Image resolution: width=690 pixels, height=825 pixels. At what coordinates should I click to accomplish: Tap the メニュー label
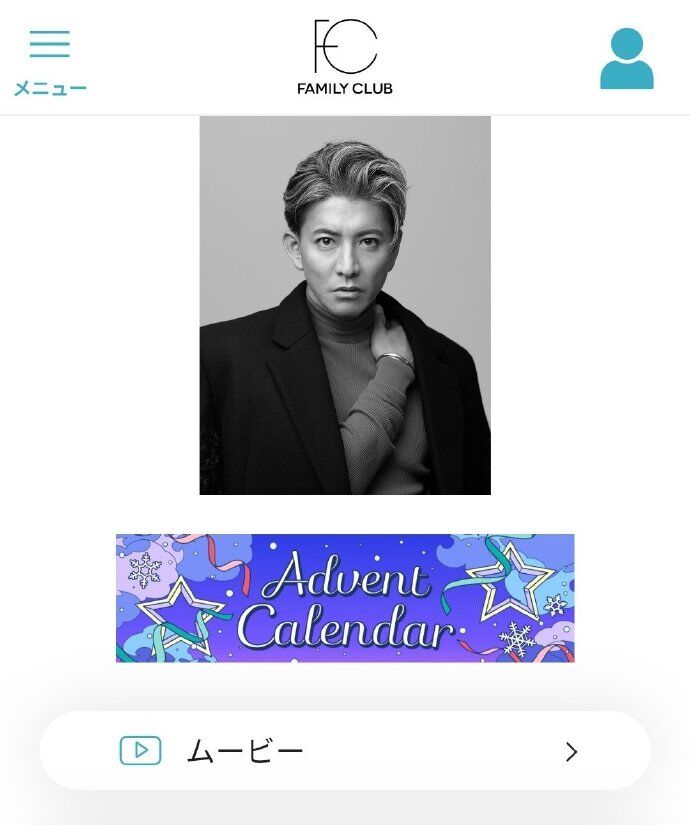click(x=50, y=88)
